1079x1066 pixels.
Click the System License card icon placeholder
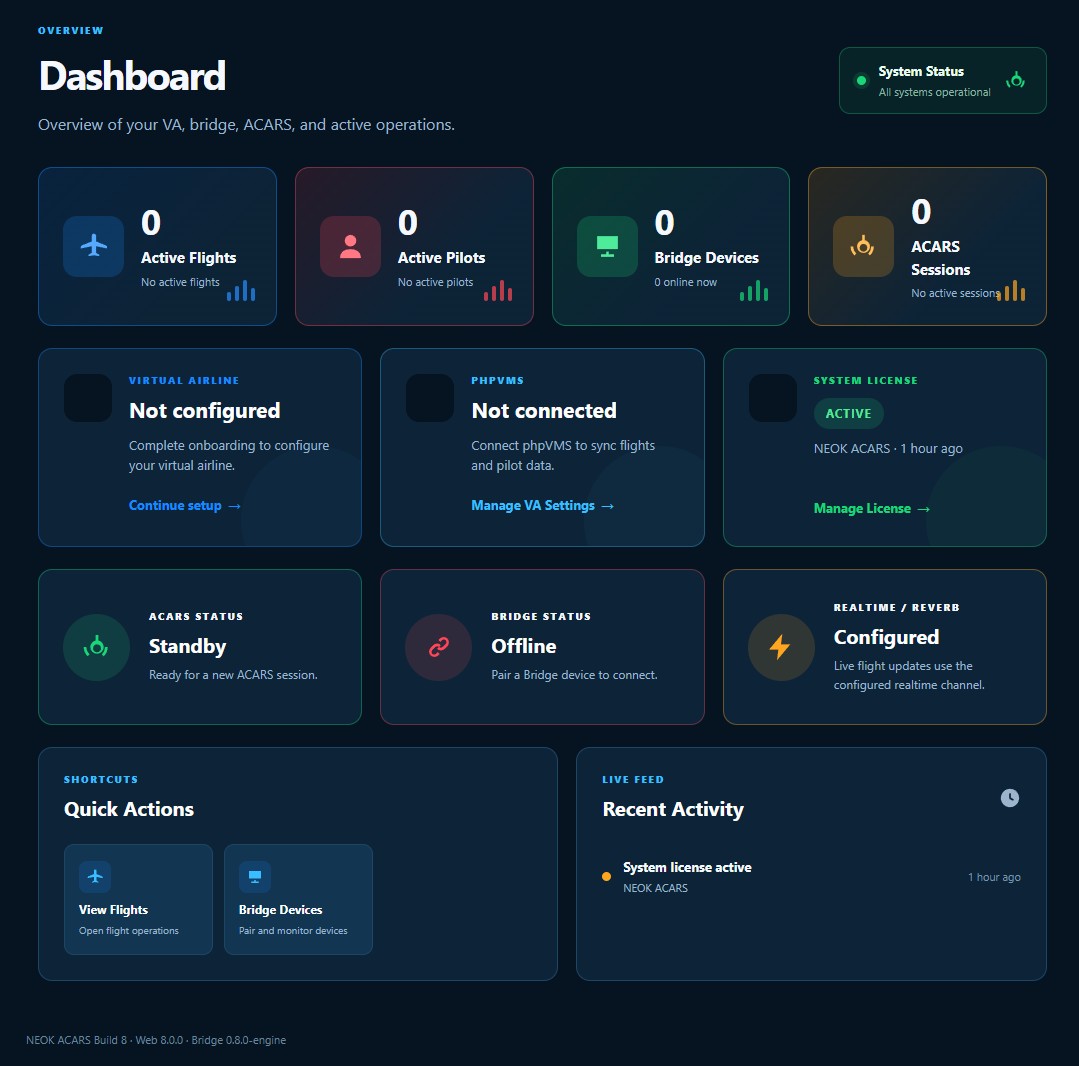tap(773, 398)
